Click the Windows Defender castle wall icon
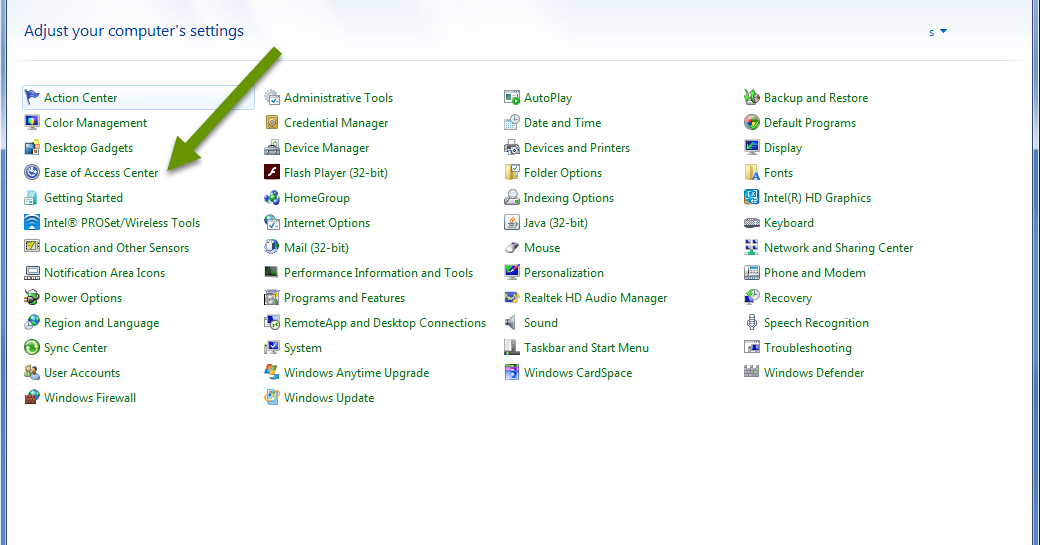 [x=751, y=373]
